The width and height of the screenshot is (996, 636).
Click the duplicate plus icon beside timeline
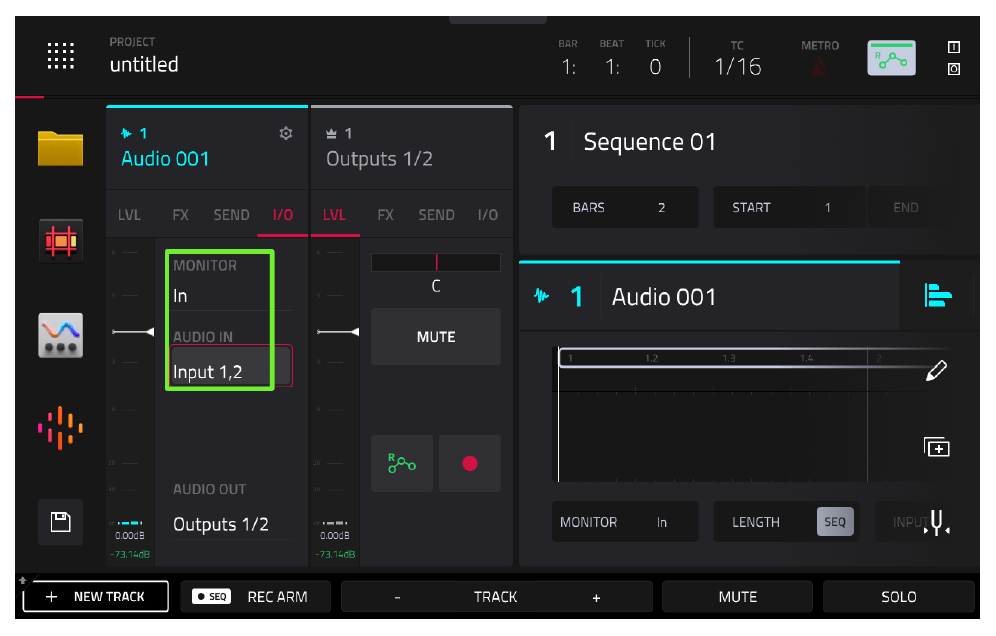tap(936, 447)
